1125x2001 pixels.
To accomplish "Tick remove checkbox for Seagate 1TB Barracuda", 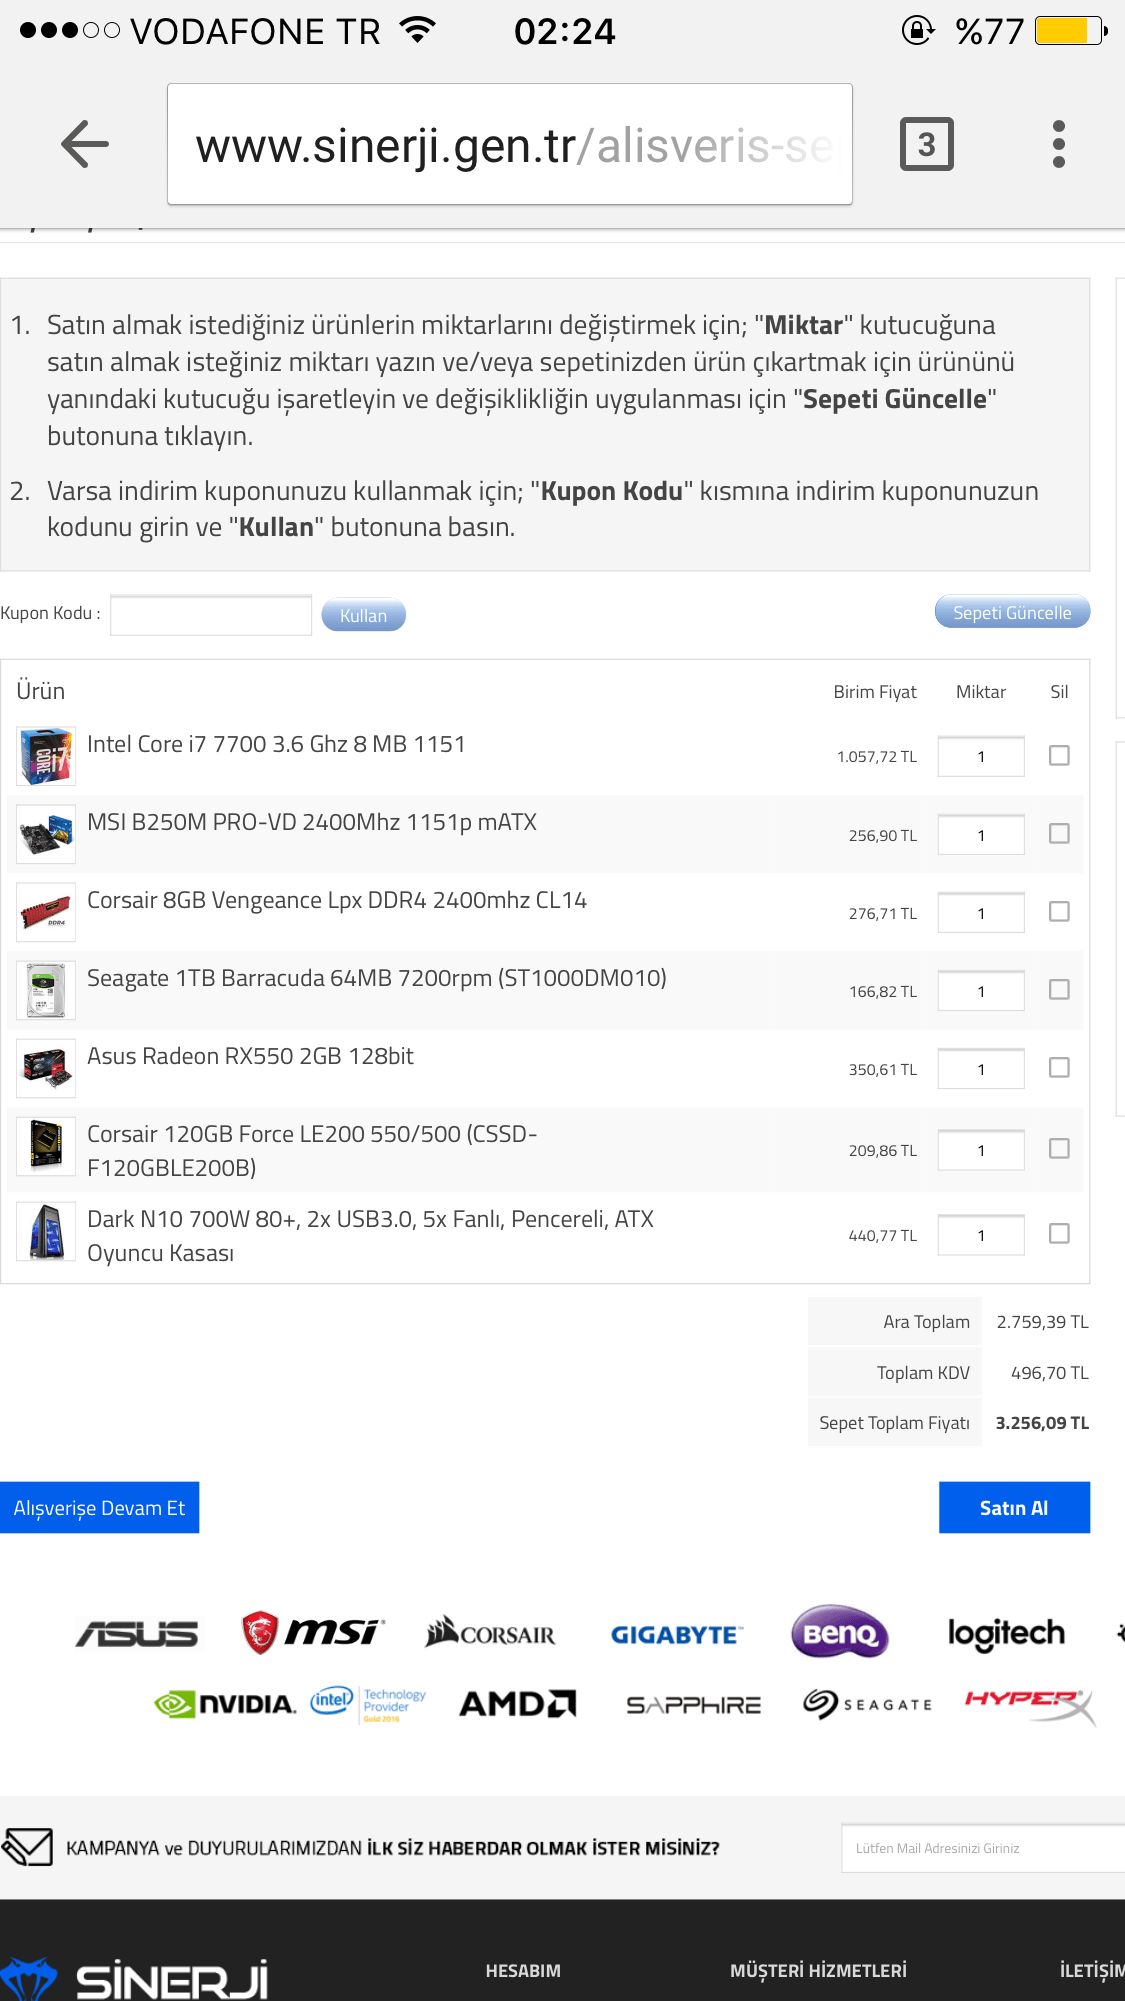I will [x=1059, y=990].
